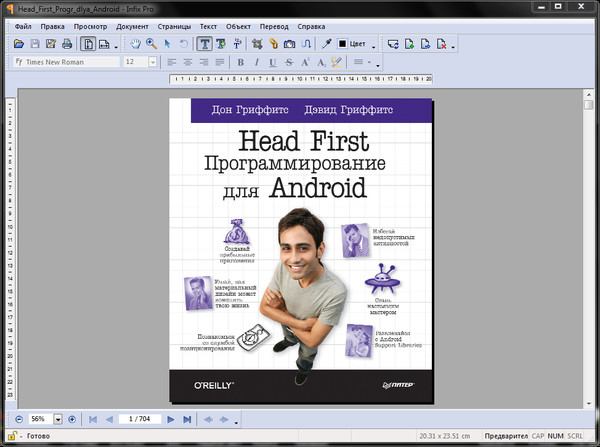Open the Файл menu

pos(23,25)
